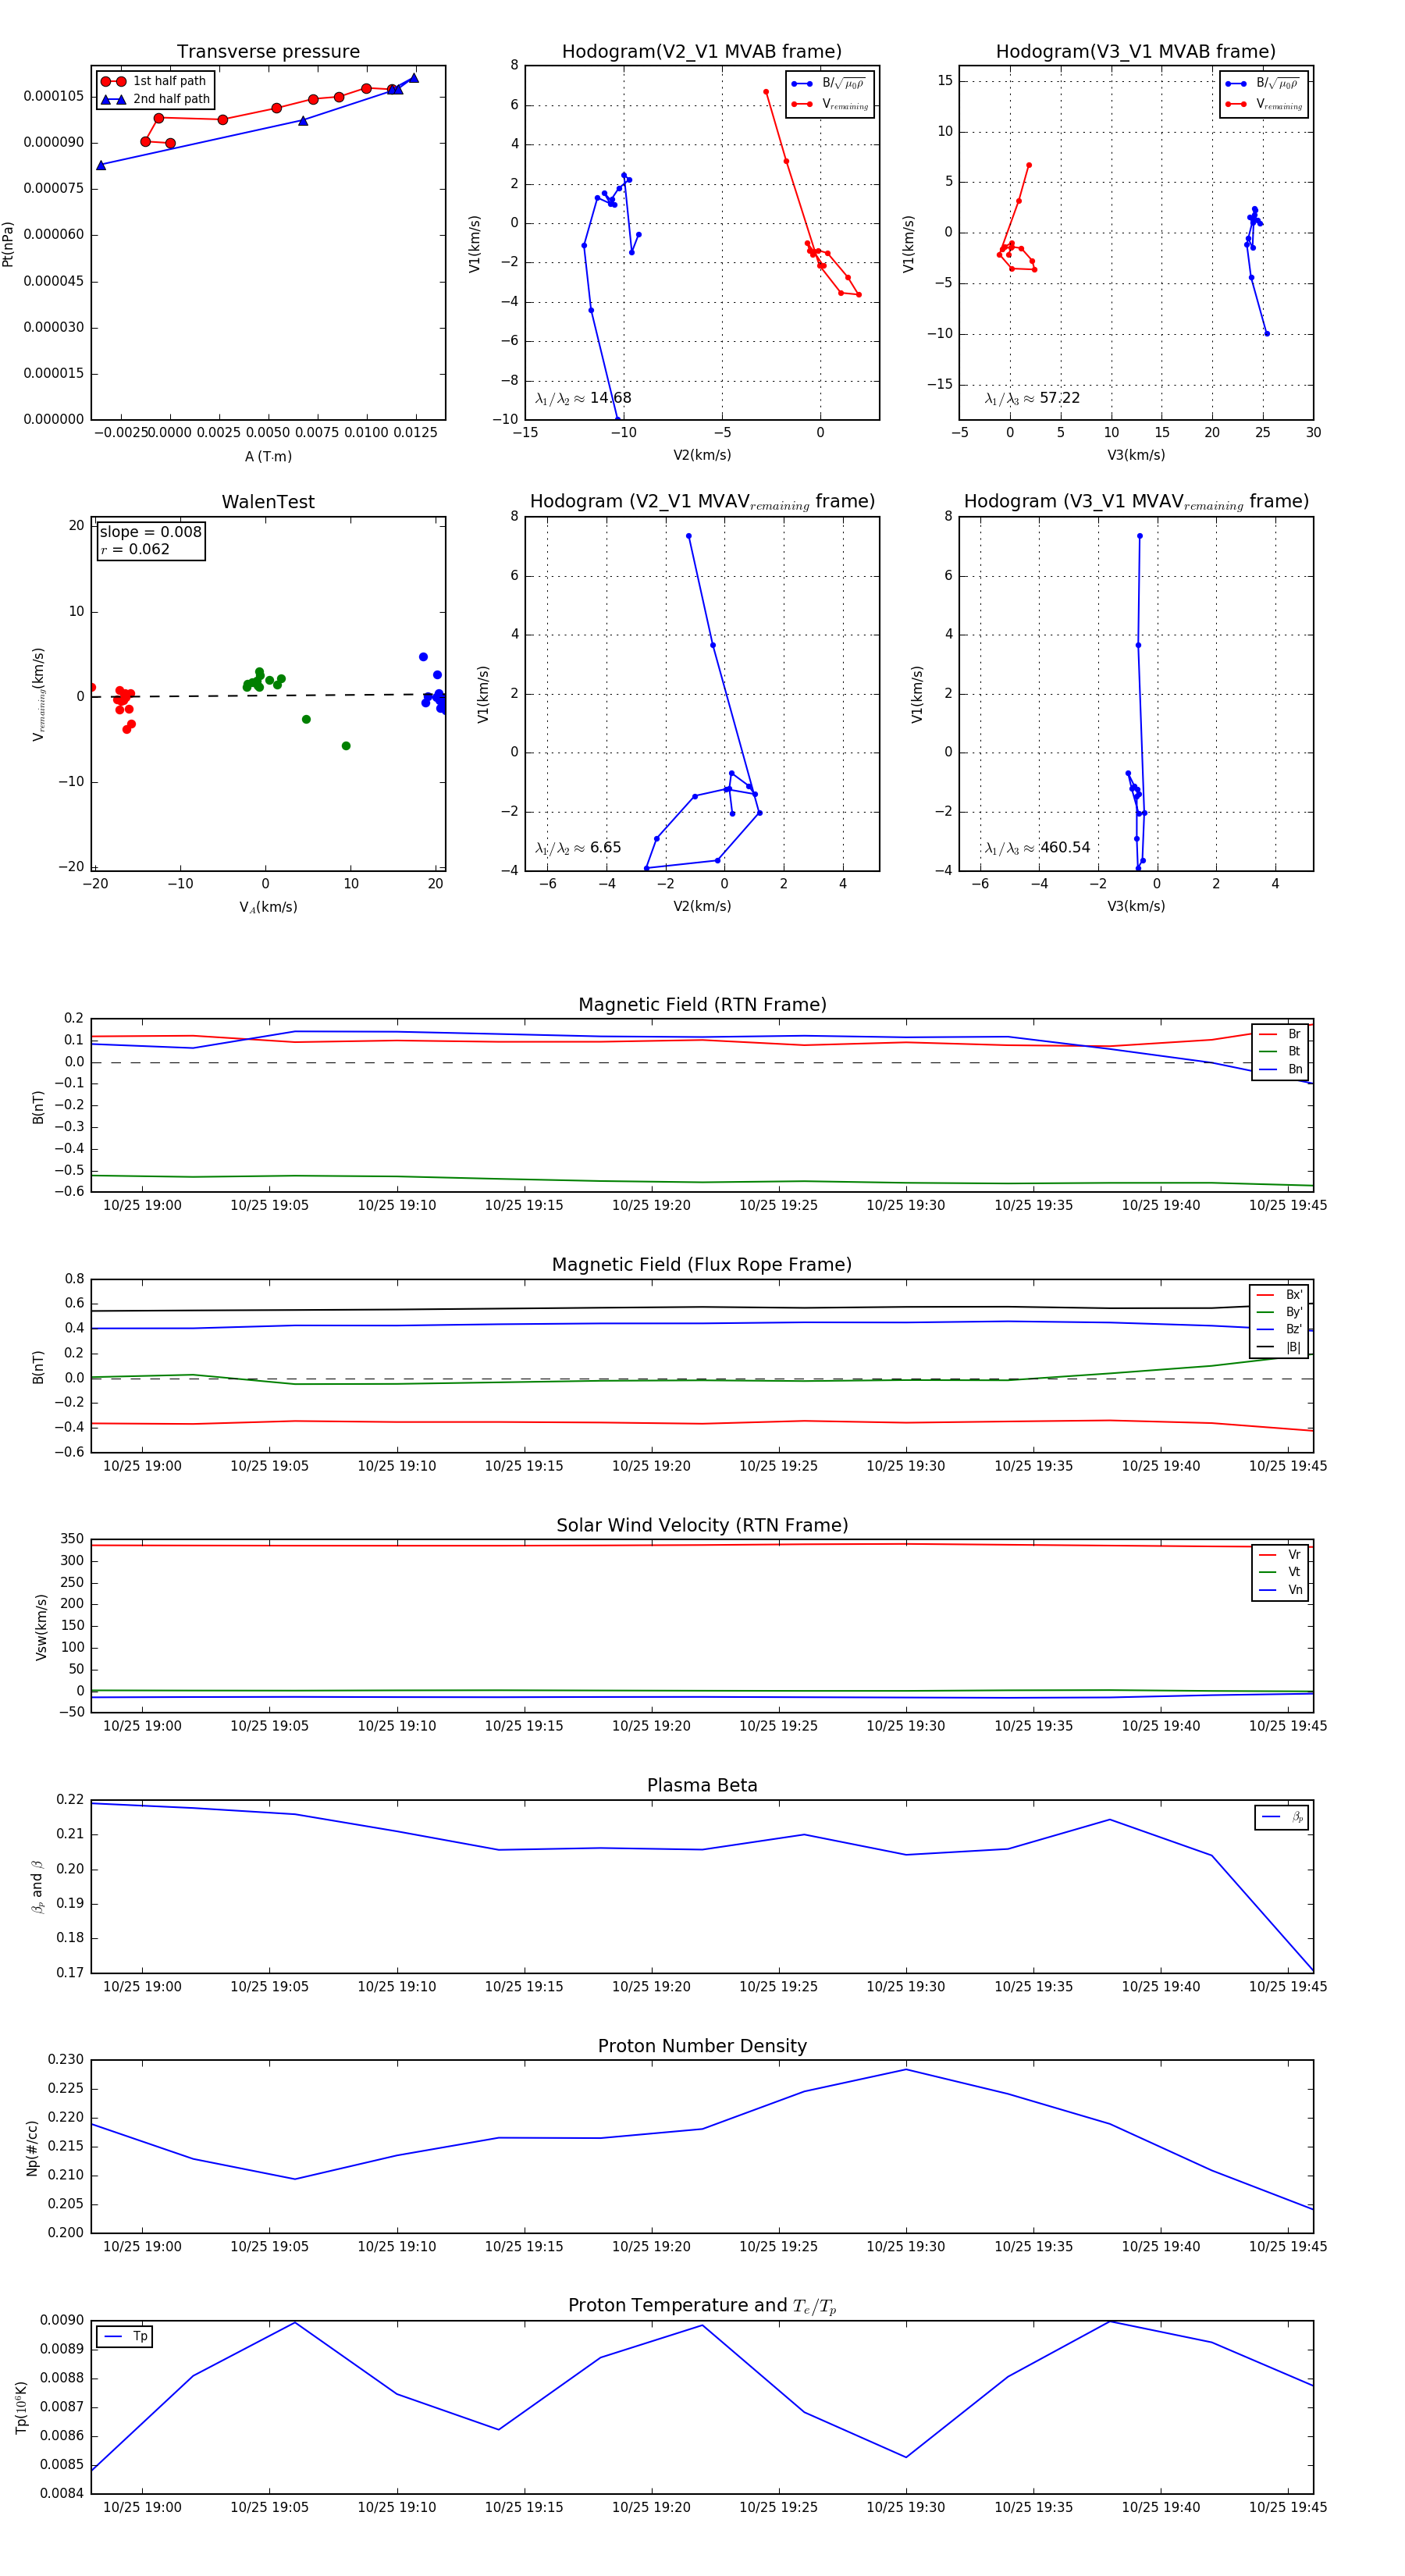Image resolution: width=1405 pixels, height=2576 pixels.
Task: Click the 'Proton Number Density' title
Action: (x=702, y=2046)
